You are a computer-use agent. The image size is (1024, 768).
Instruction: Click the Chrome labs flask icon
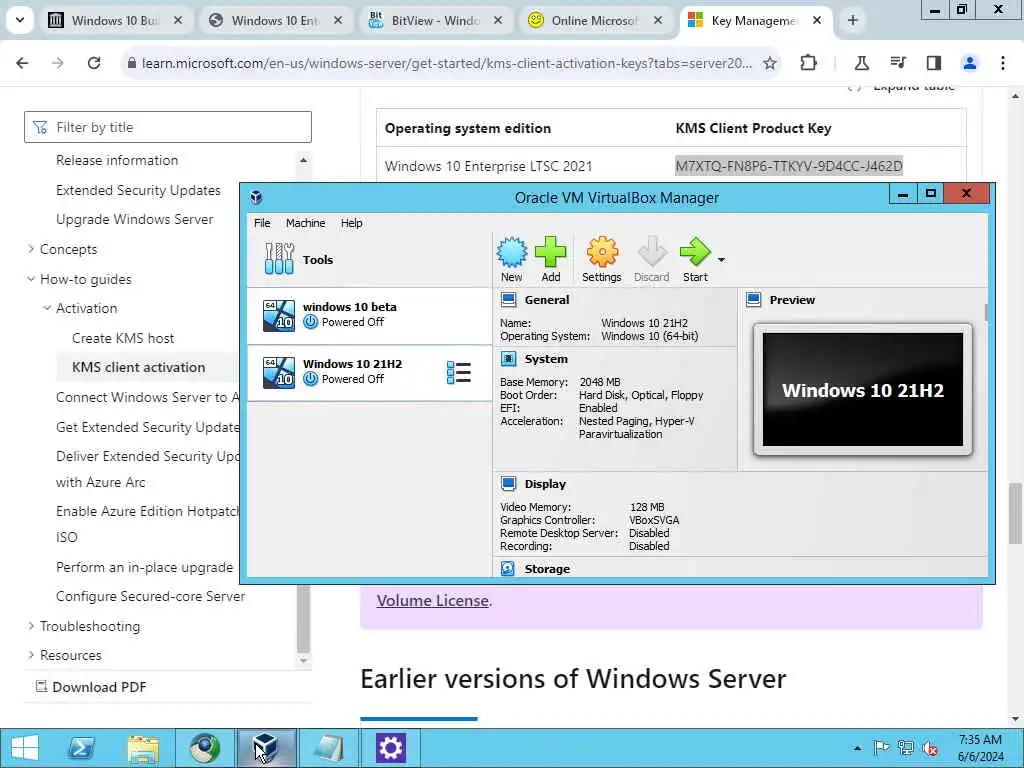(x=861, y=63)
